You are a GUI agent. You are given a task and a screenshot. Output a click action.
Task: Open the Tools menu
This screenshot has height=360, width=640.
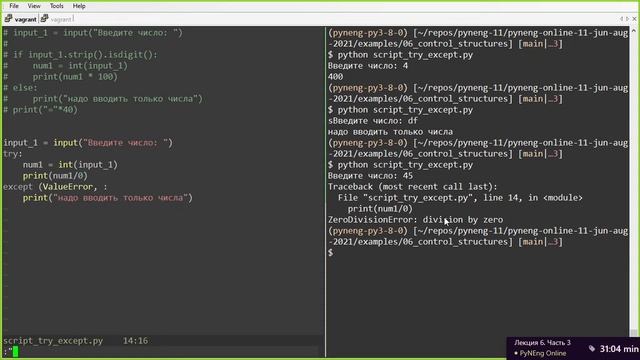pos(56,6)
